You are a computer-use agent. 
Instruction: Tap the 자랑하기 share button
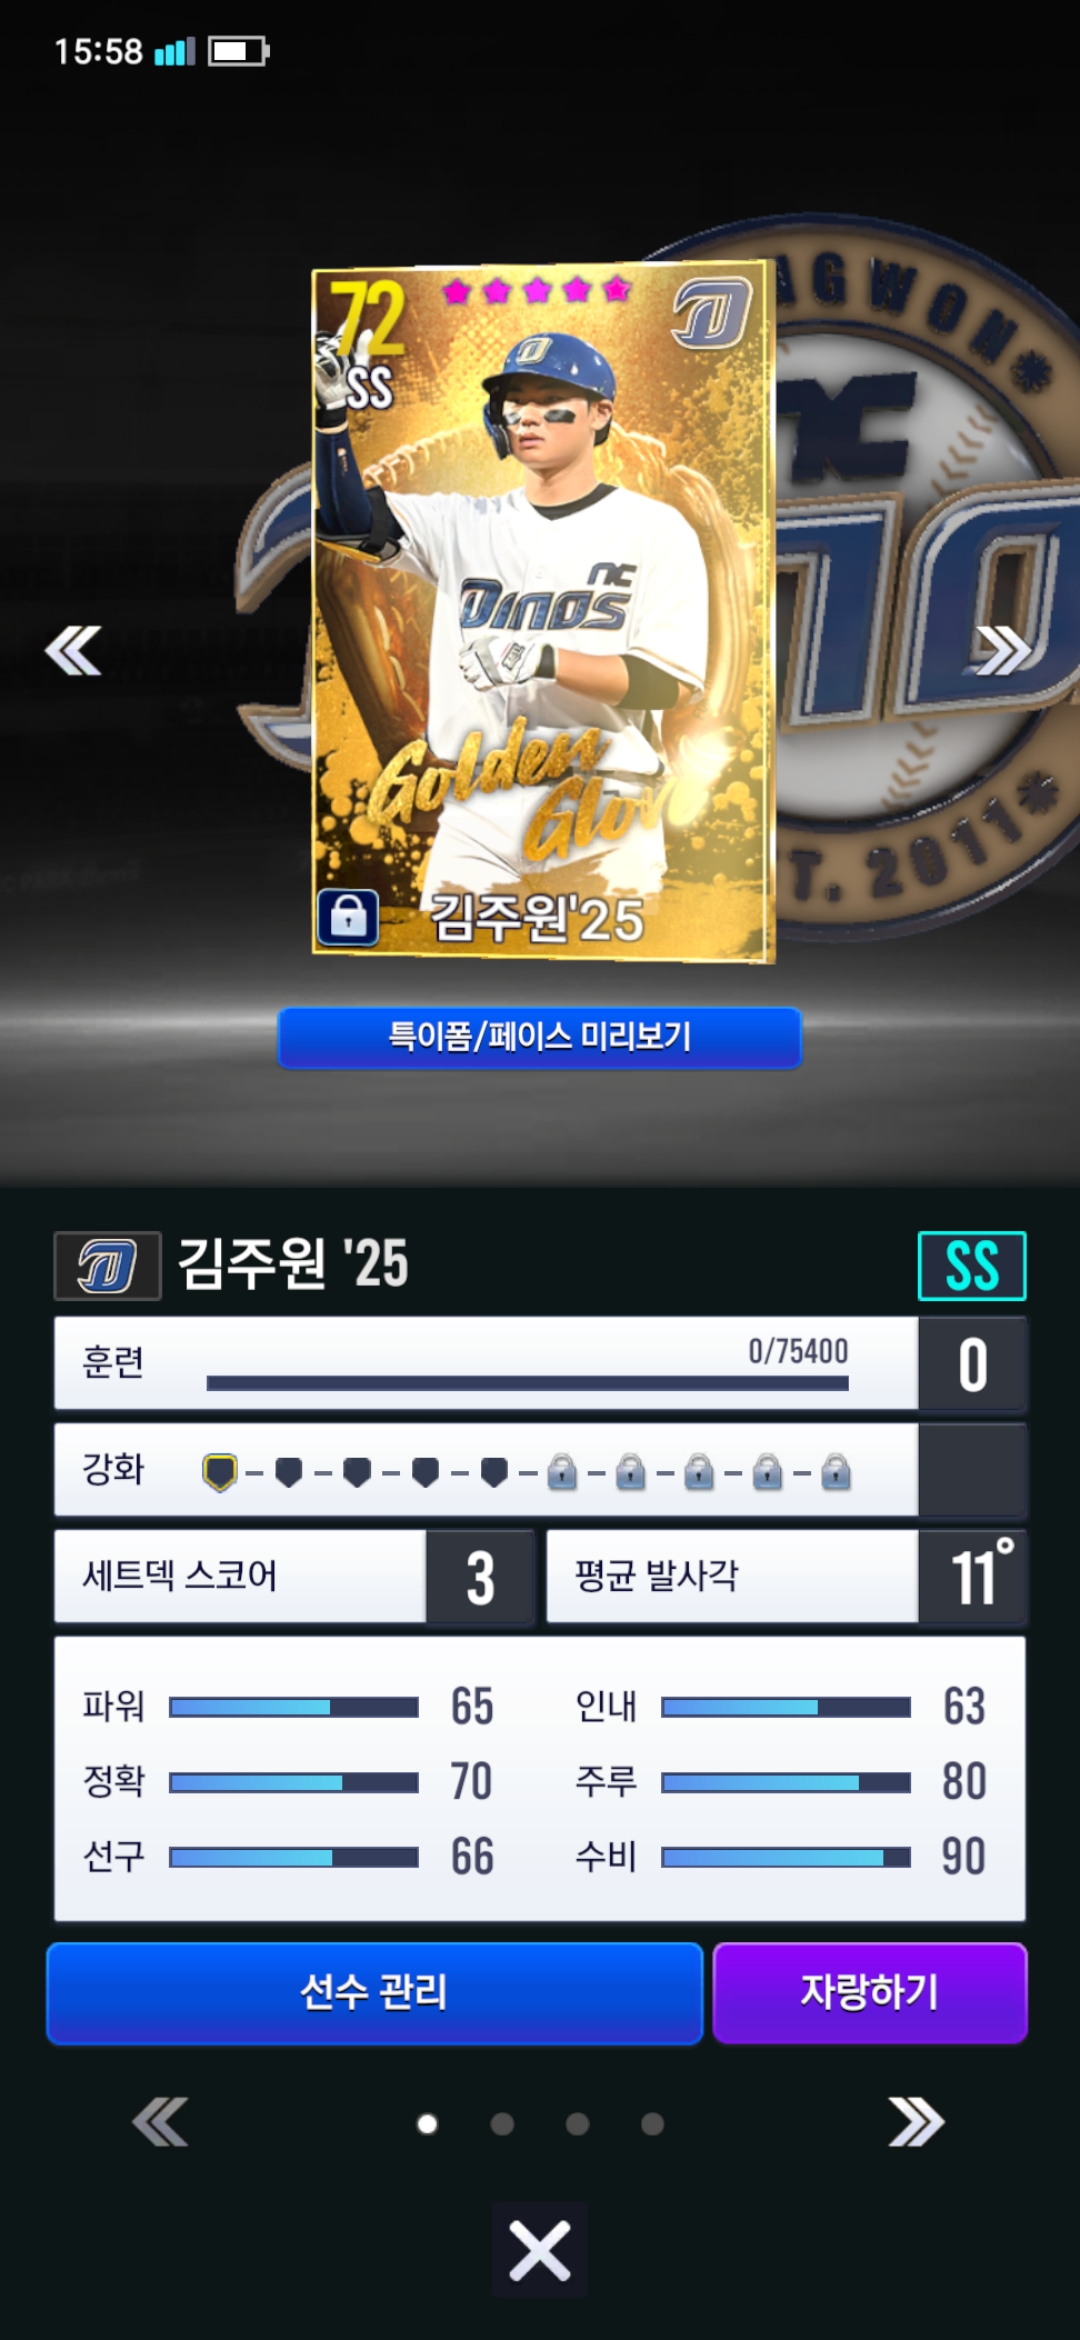(x=870, y=1992)
